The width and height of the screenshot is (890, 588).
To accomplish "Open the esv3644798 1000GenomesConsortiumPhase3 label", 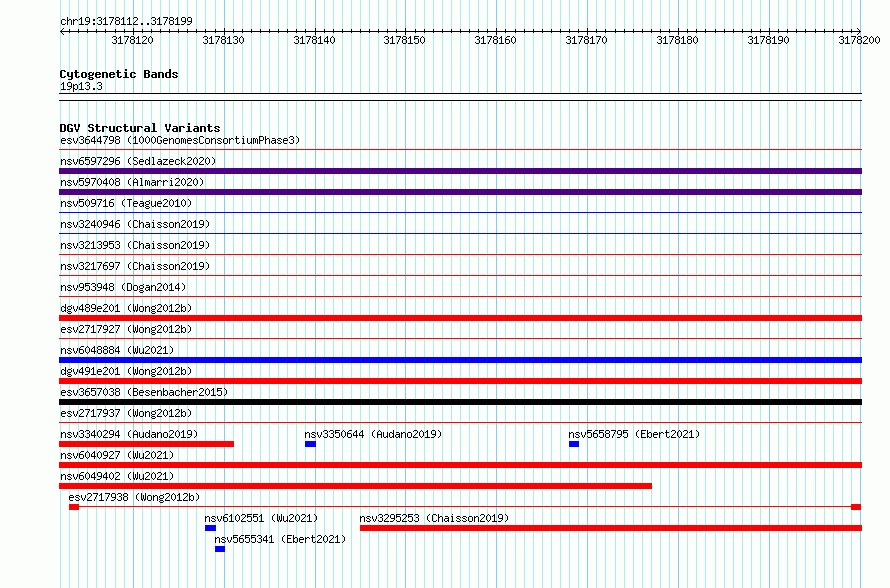I will (179, 140).
